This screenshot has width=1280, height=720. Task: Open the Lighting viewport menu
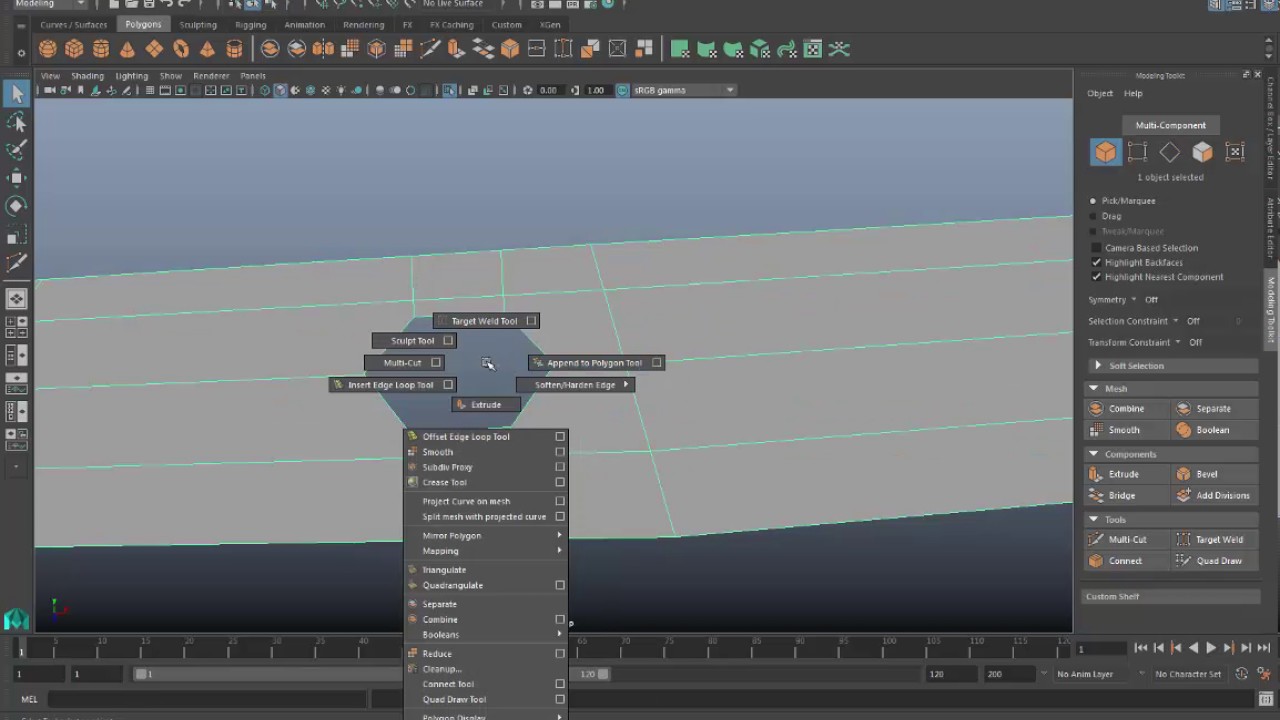click(x=131, y=76)
